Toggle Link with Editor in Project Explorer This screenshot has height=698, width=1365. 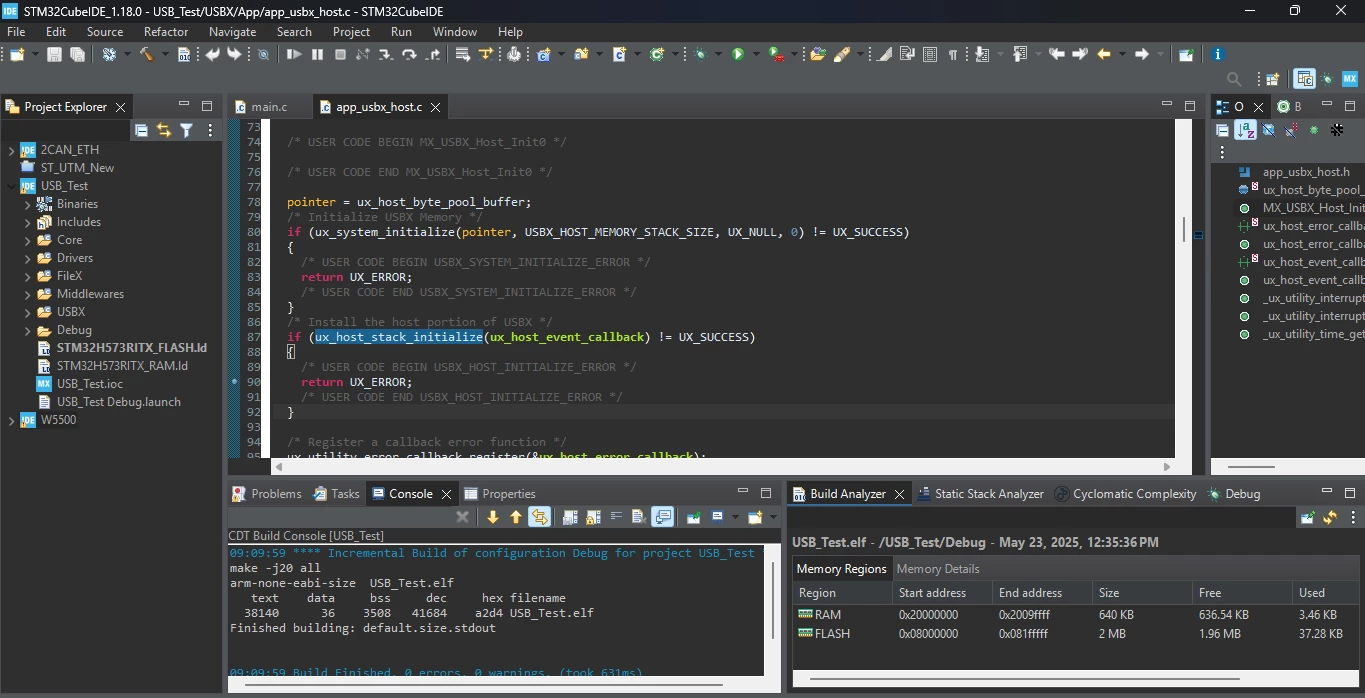164,130
